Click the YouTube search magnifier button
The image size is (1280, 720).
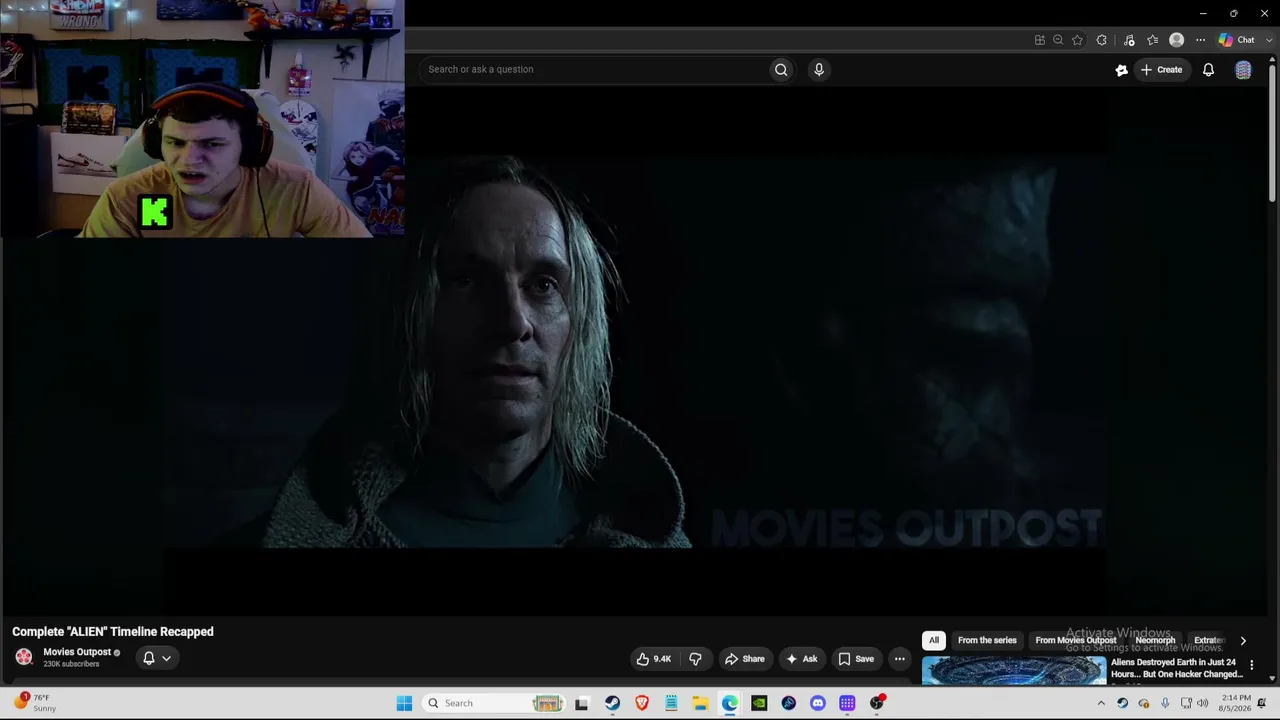point(781,69)
